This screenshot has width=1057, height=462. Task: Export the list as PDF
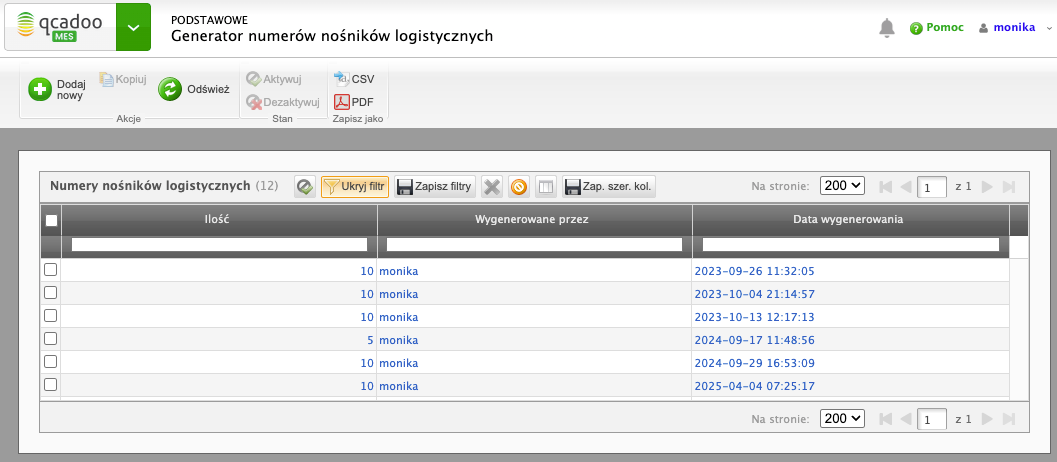tap(354, 102)
